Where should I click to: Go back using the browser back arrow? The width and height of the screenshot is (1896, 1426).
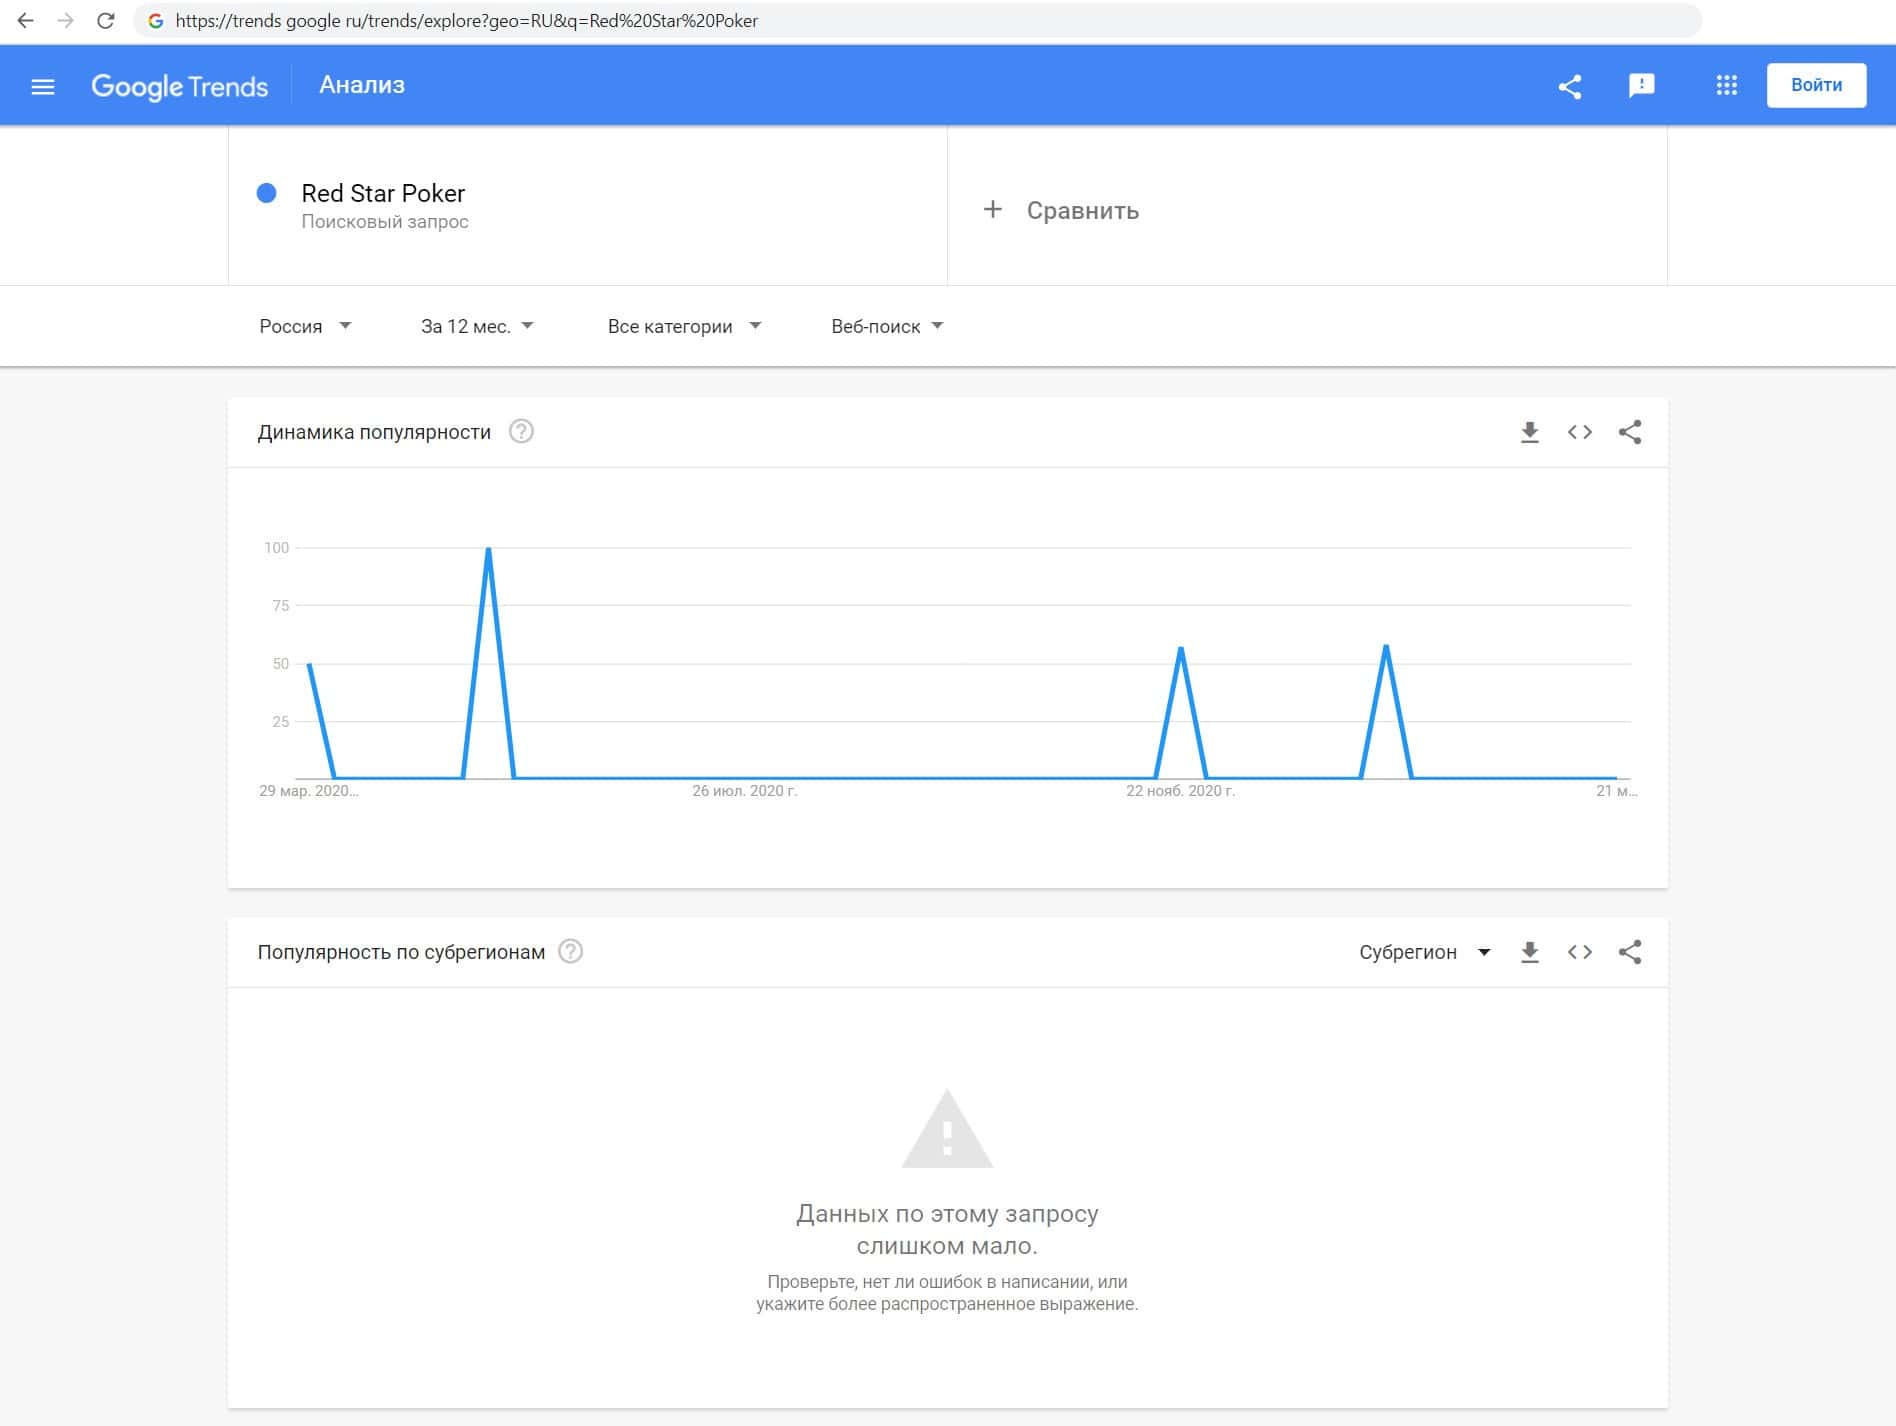[26, 20]
